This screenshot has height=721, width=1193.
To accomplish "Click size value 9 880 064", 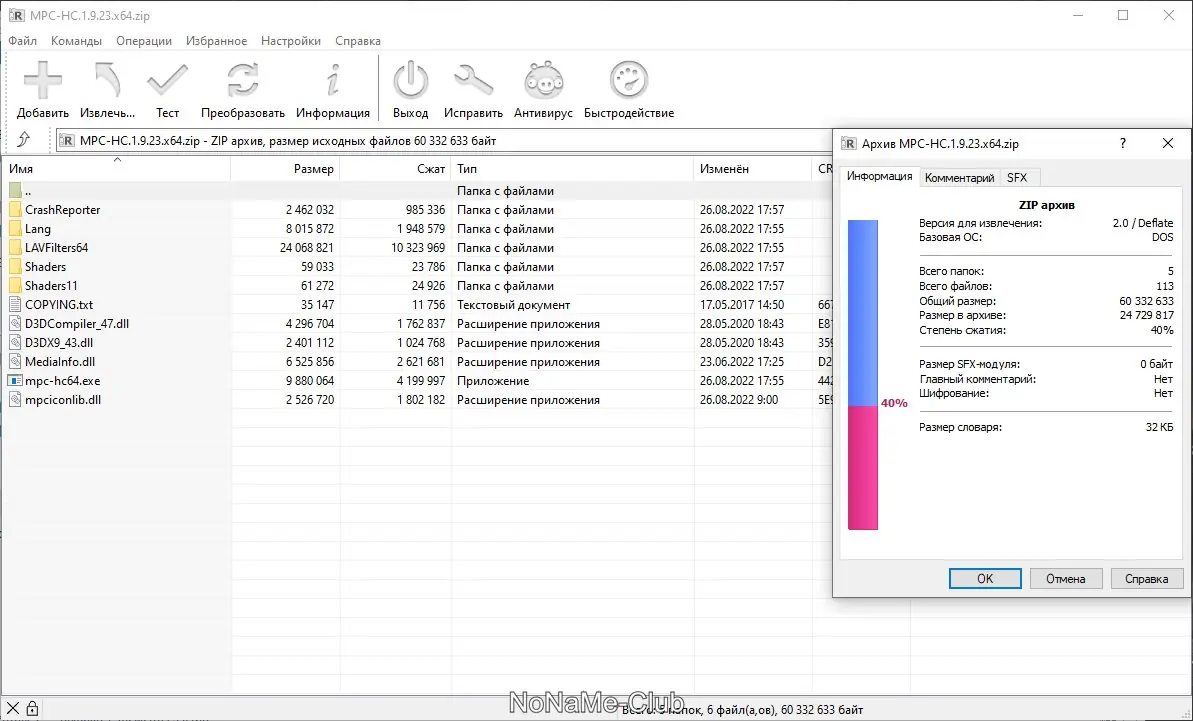I will (310, 381).
